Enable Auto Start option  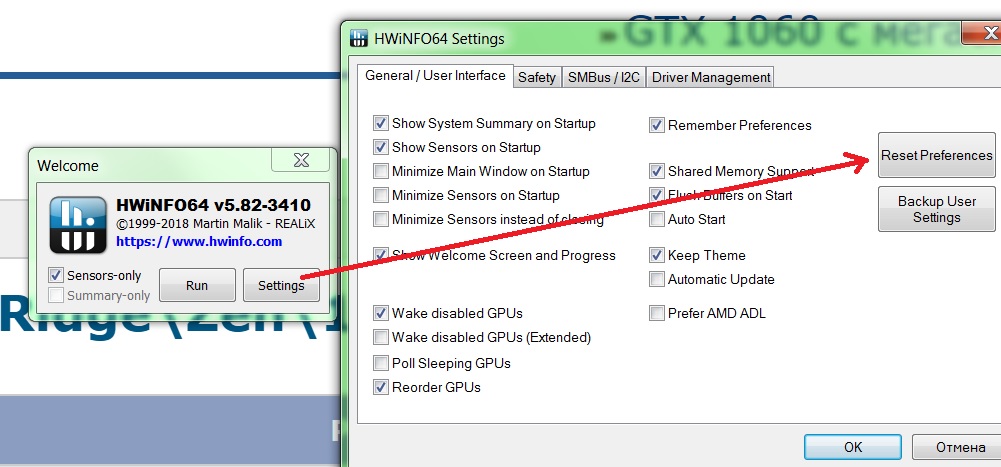[x=657, y=219]
